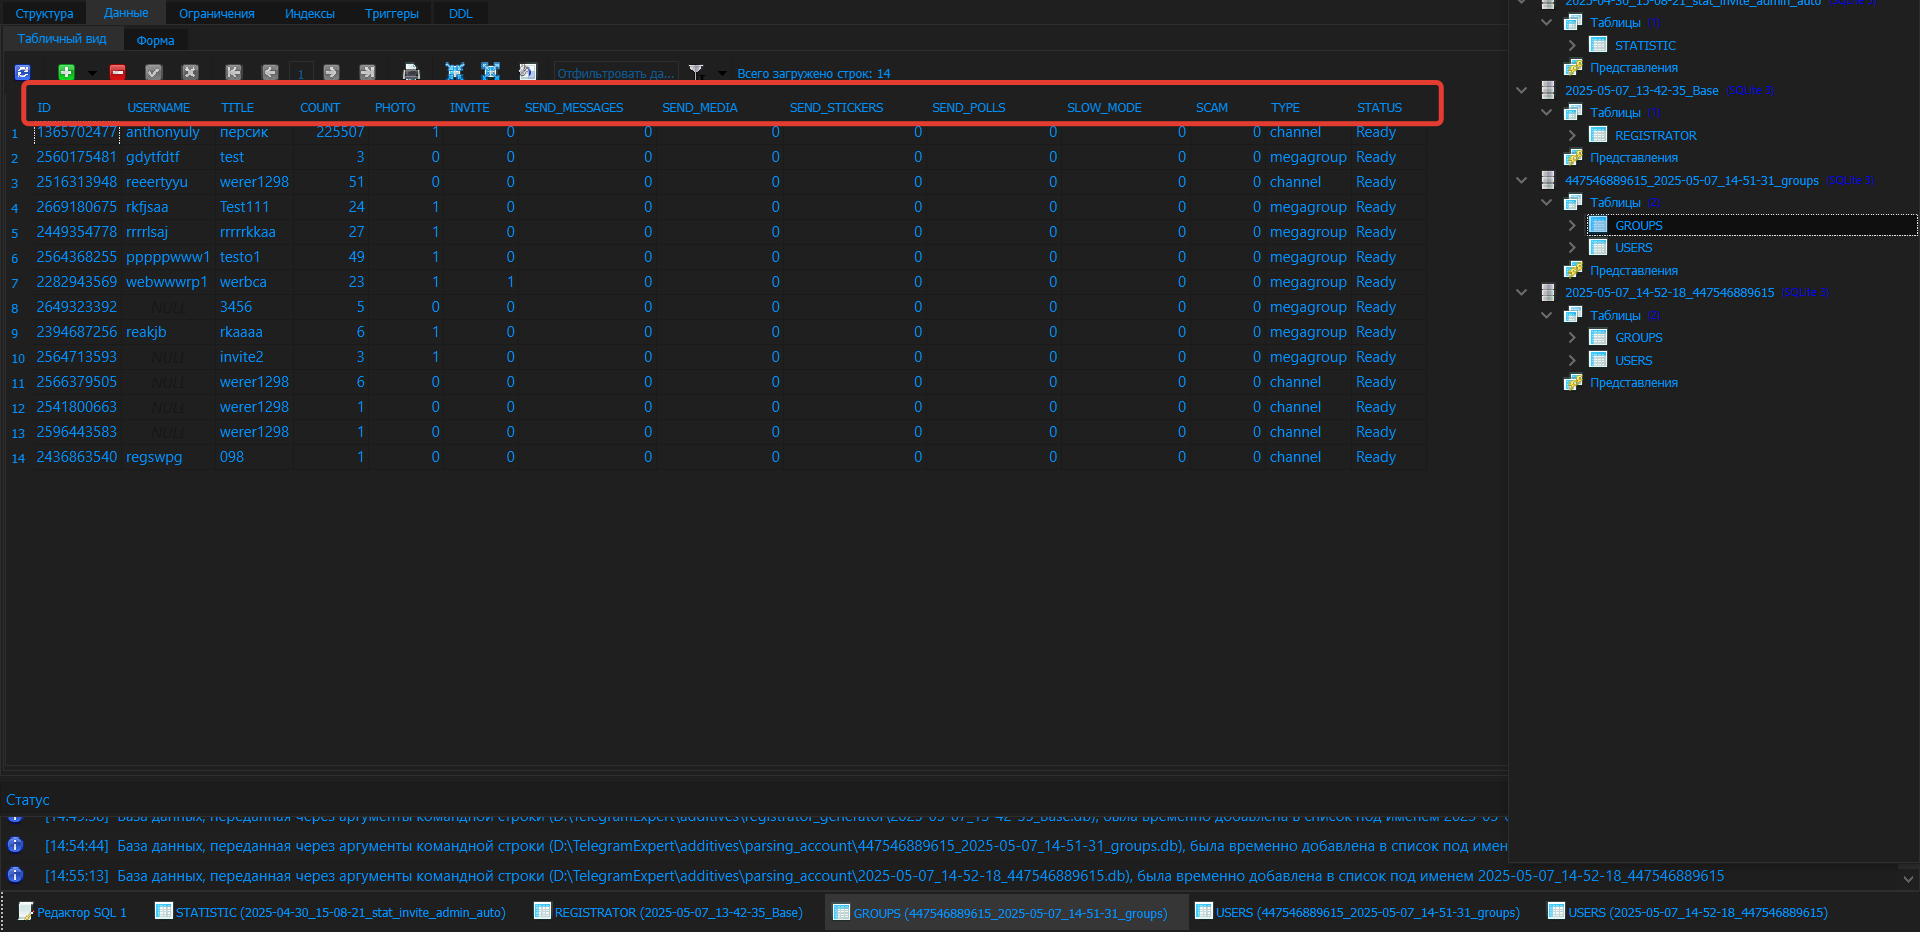Delete selected row using the red minus icon
Image resolution: width=1920 pixels, height=932 pixels.
coord(118,72)
